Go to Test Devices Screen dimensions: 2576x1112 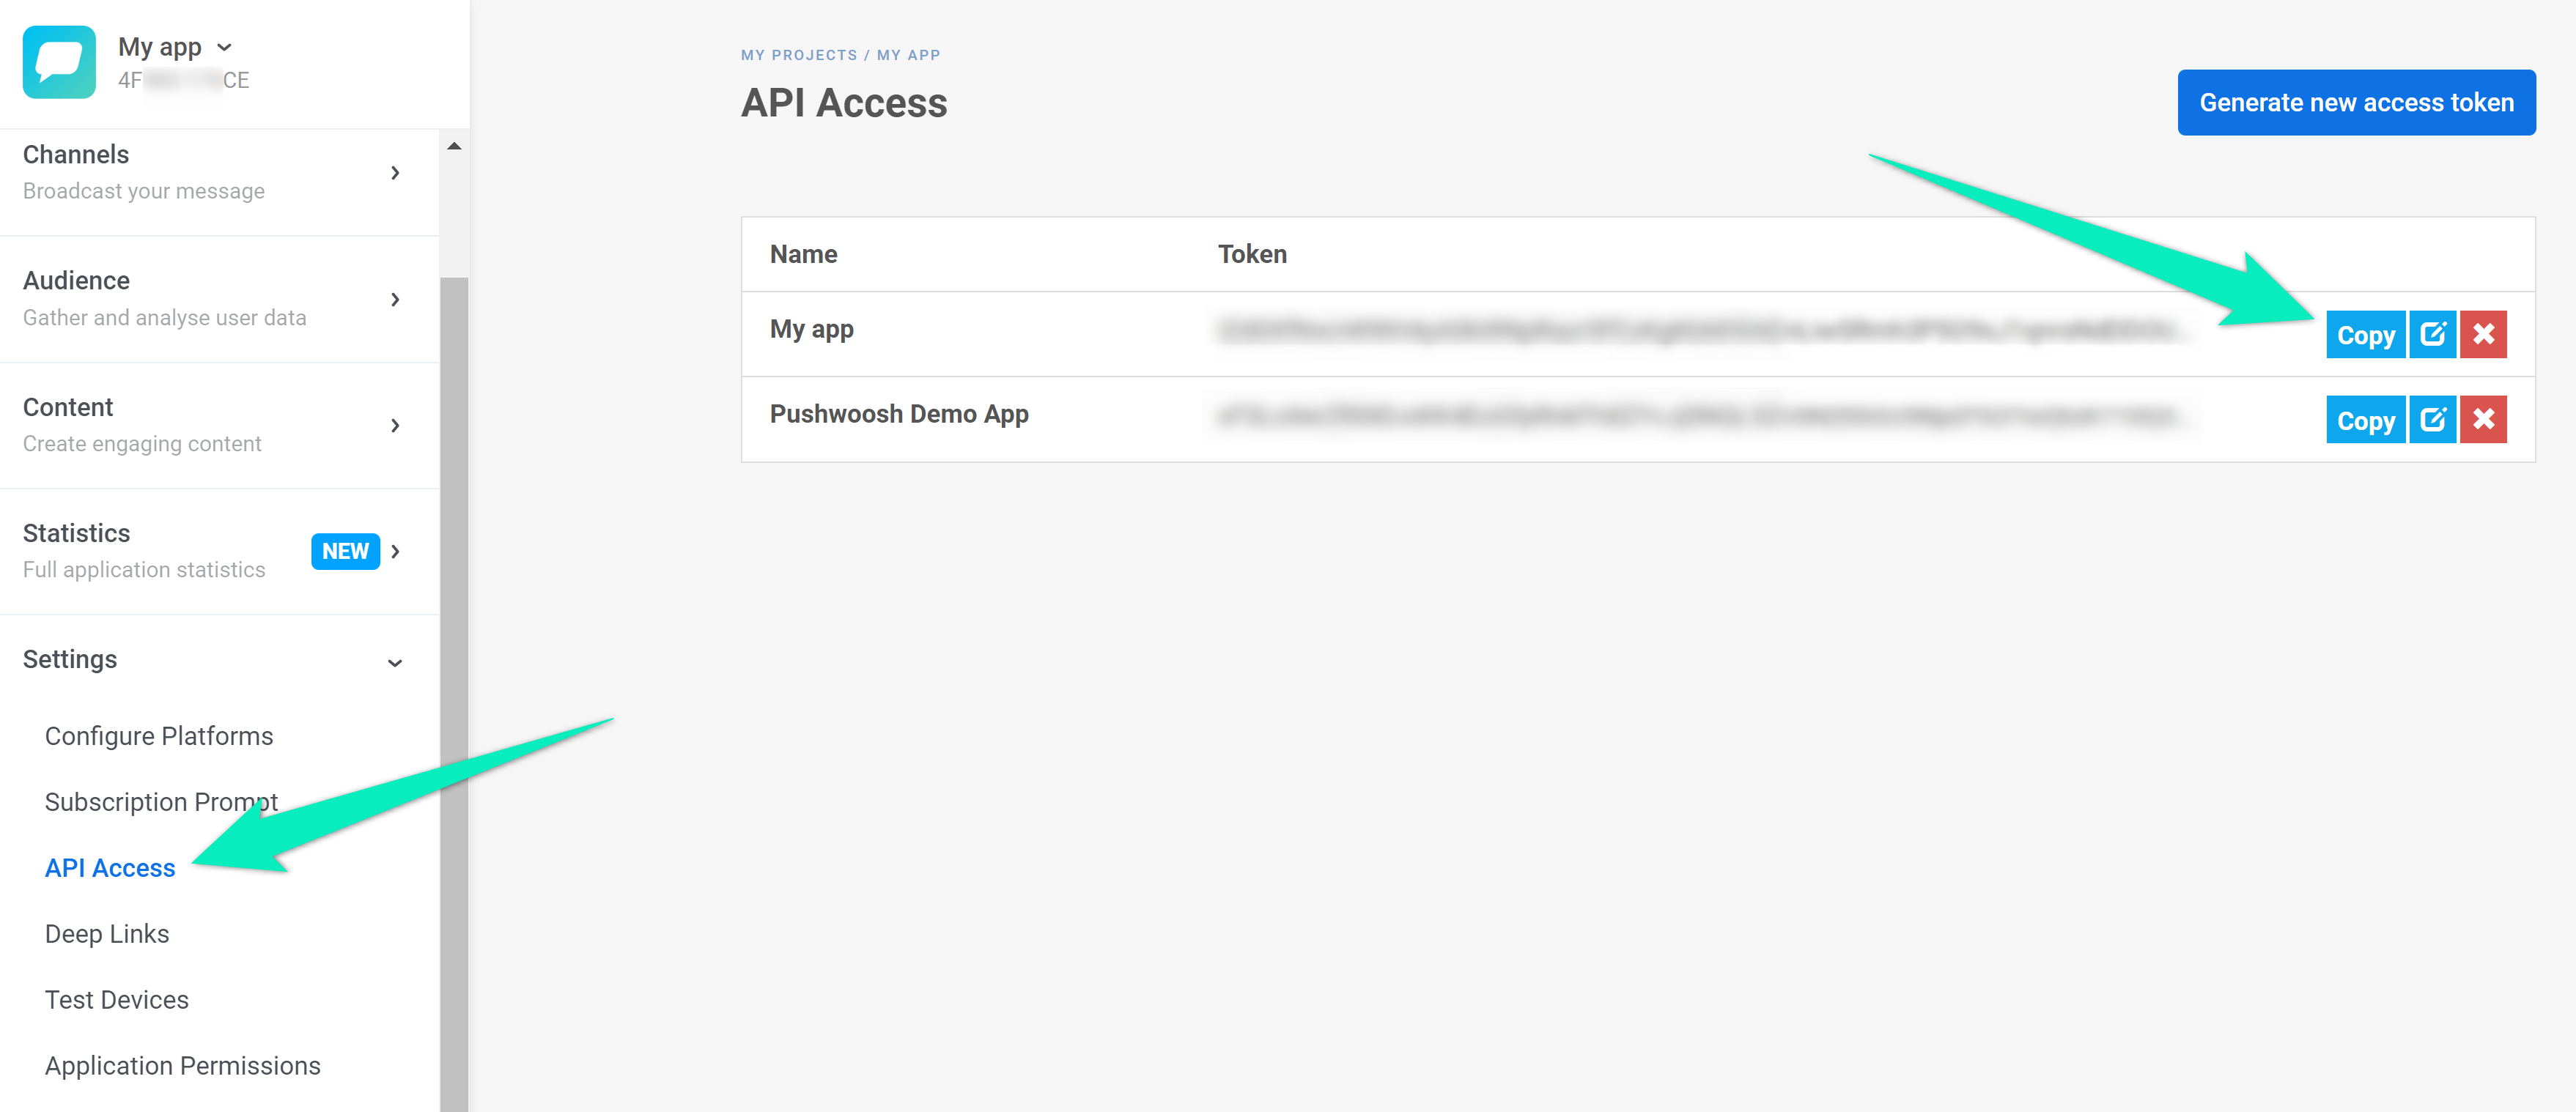click(x=117, y=999)
